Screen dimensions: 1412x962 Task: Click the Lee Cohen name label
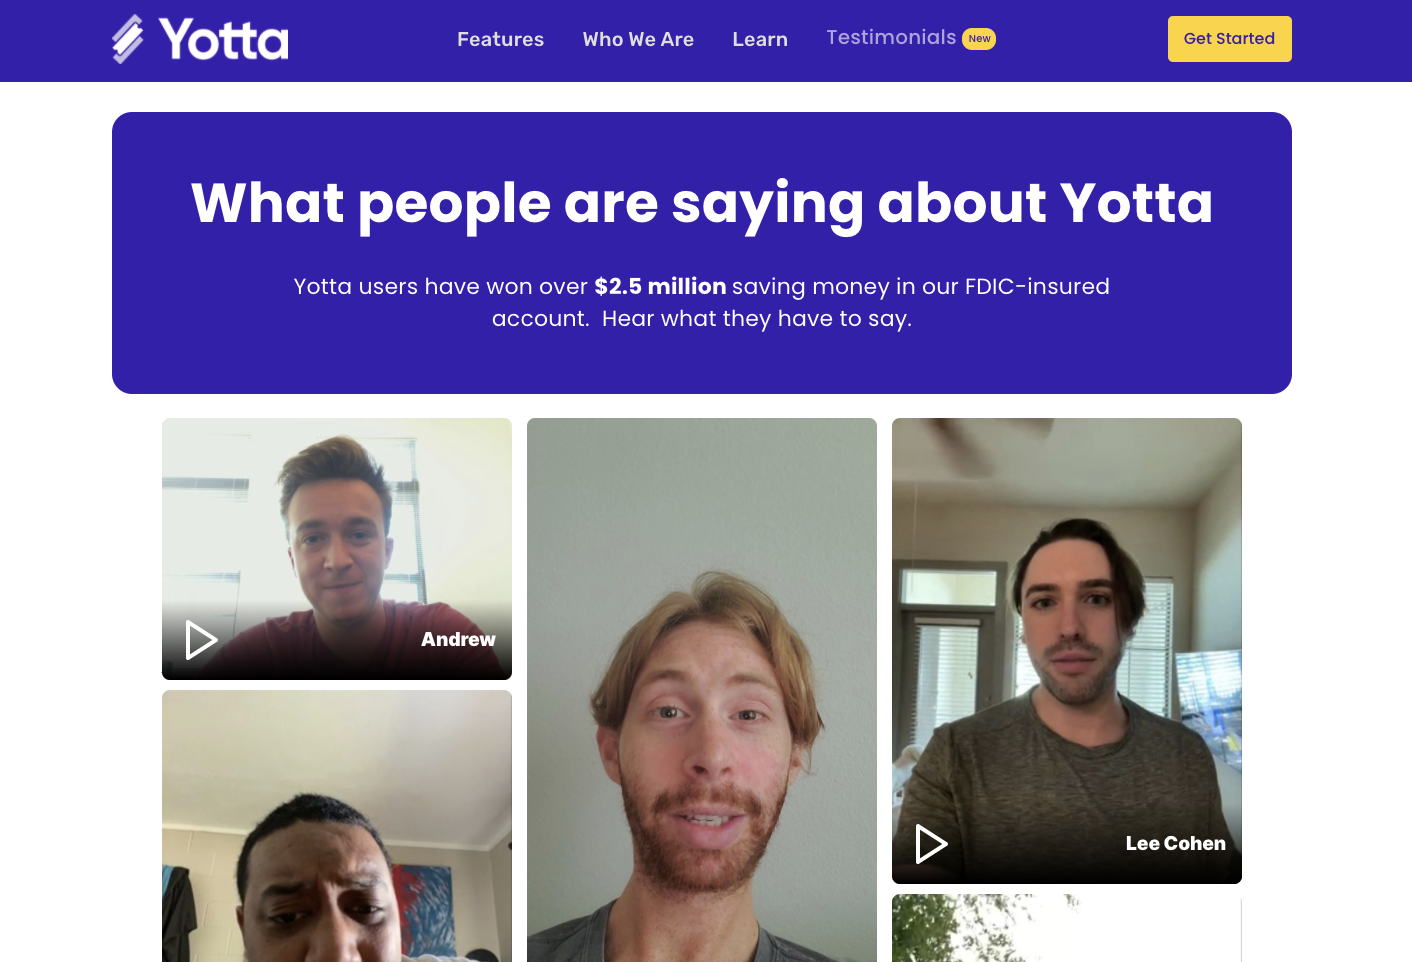1175,843
